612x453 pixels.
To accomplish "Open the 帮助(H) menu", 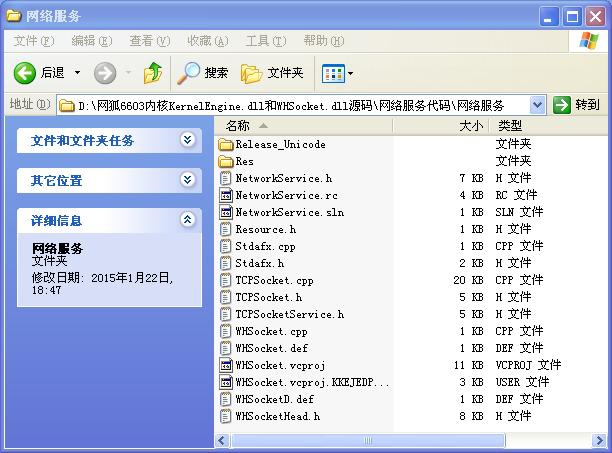I will pyautogui.click(x=324, y=41).
